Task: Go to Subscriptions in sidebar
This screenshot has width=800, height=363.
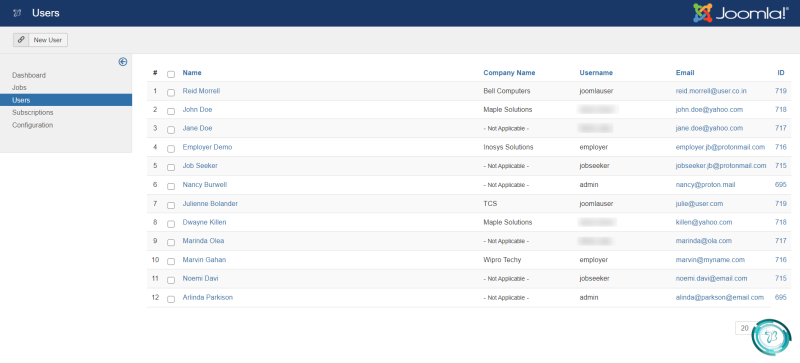Action: [33, 113]
